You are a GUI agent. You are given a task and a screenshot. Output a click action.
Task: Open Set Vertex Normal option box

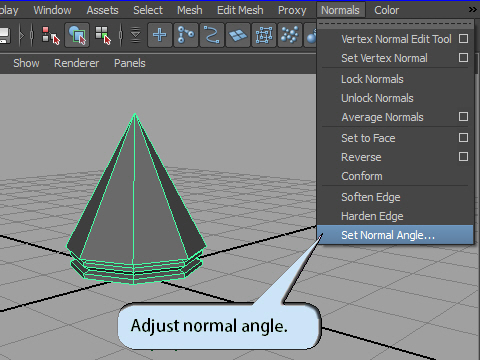[x=463, y=58]
